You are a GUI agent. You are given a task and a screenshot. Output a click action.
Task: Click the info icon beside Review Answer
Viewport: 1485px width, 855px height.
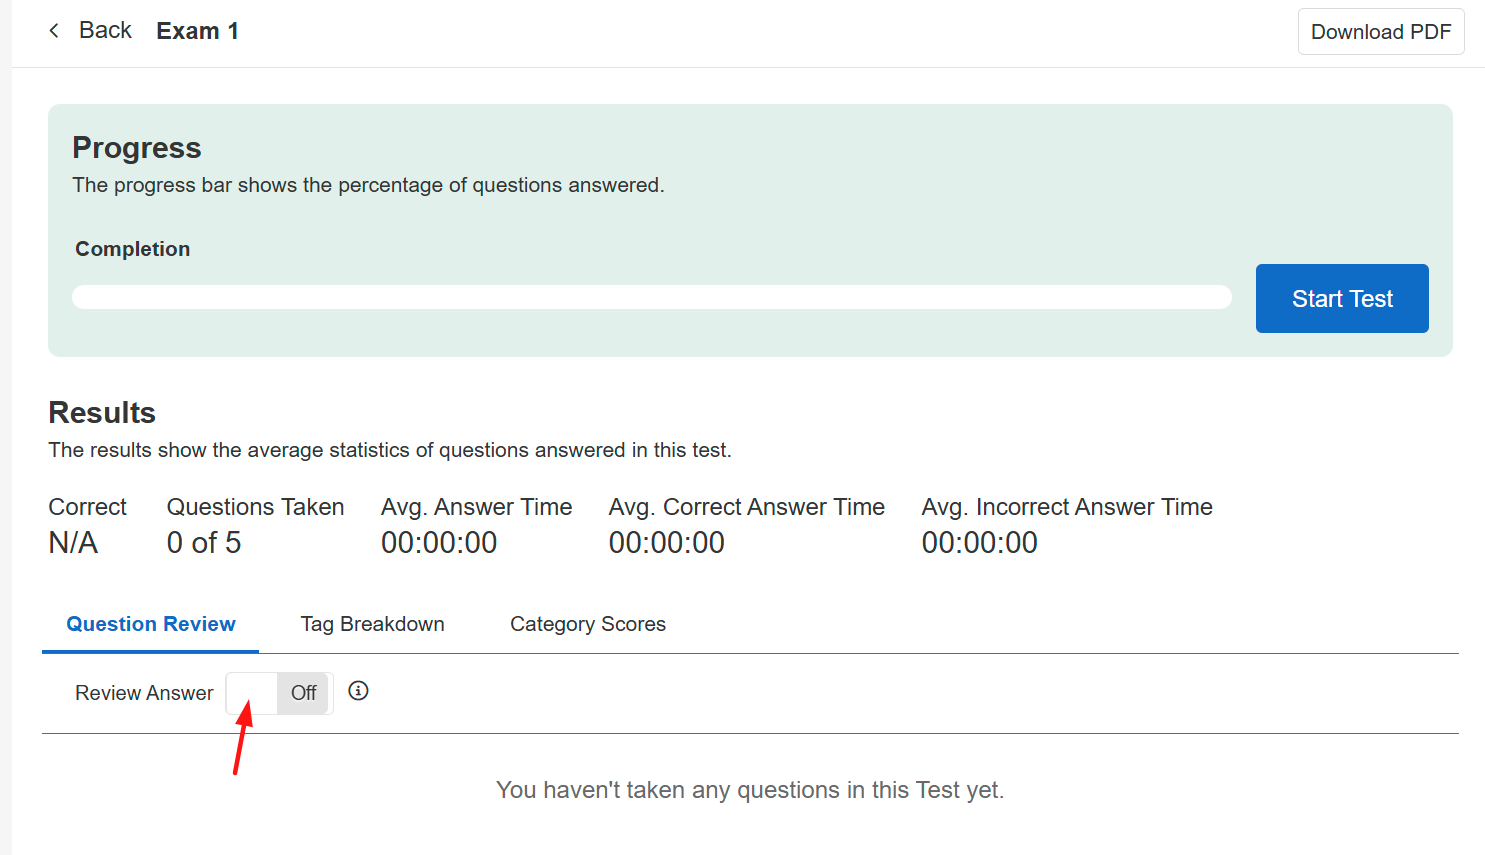coord(358,691)
